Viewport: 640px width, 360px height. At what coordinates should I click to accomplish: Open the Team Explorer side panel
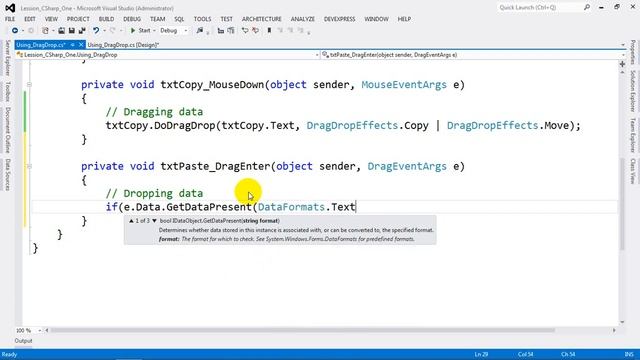point(633,136)
